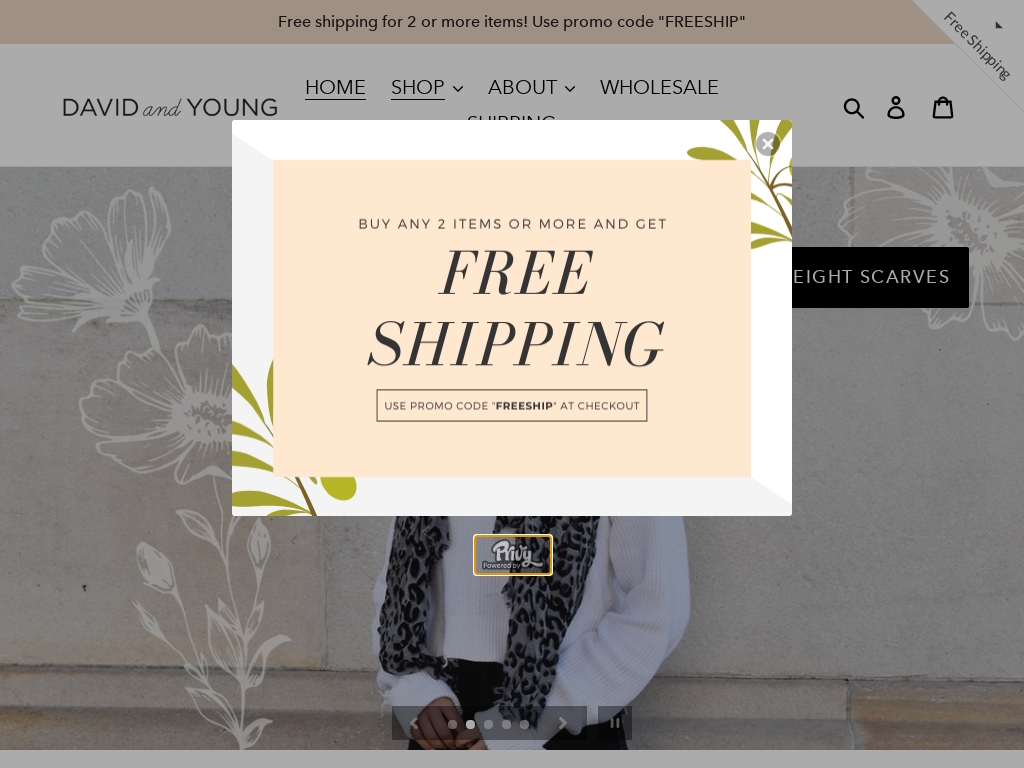The image size is (1024, 768).
Task: Open the HOME menu item
Action: 335,88
